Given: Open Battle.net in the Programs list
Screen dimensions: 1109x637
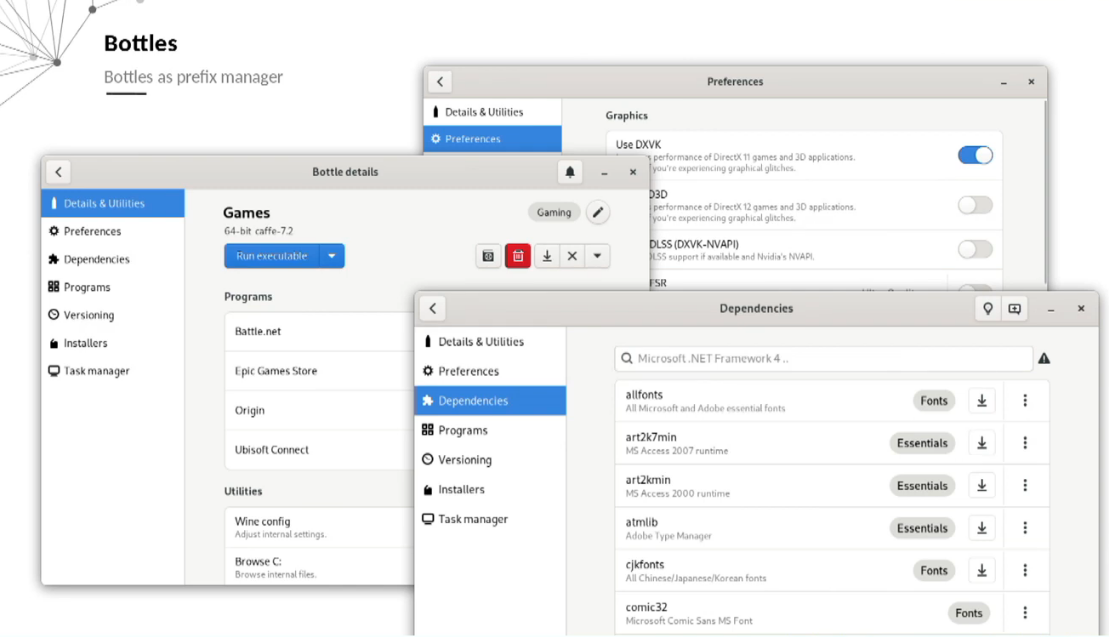Looking at the screenshot, I should click(258, 331).
